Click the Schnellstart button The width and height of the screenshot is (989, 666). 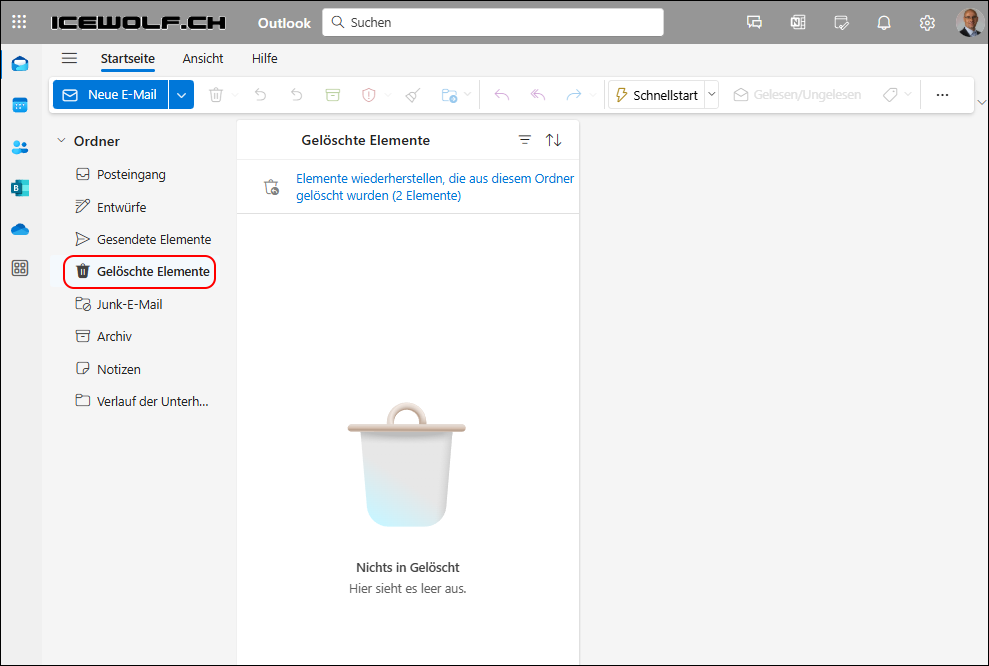click(x=657, y=95)
